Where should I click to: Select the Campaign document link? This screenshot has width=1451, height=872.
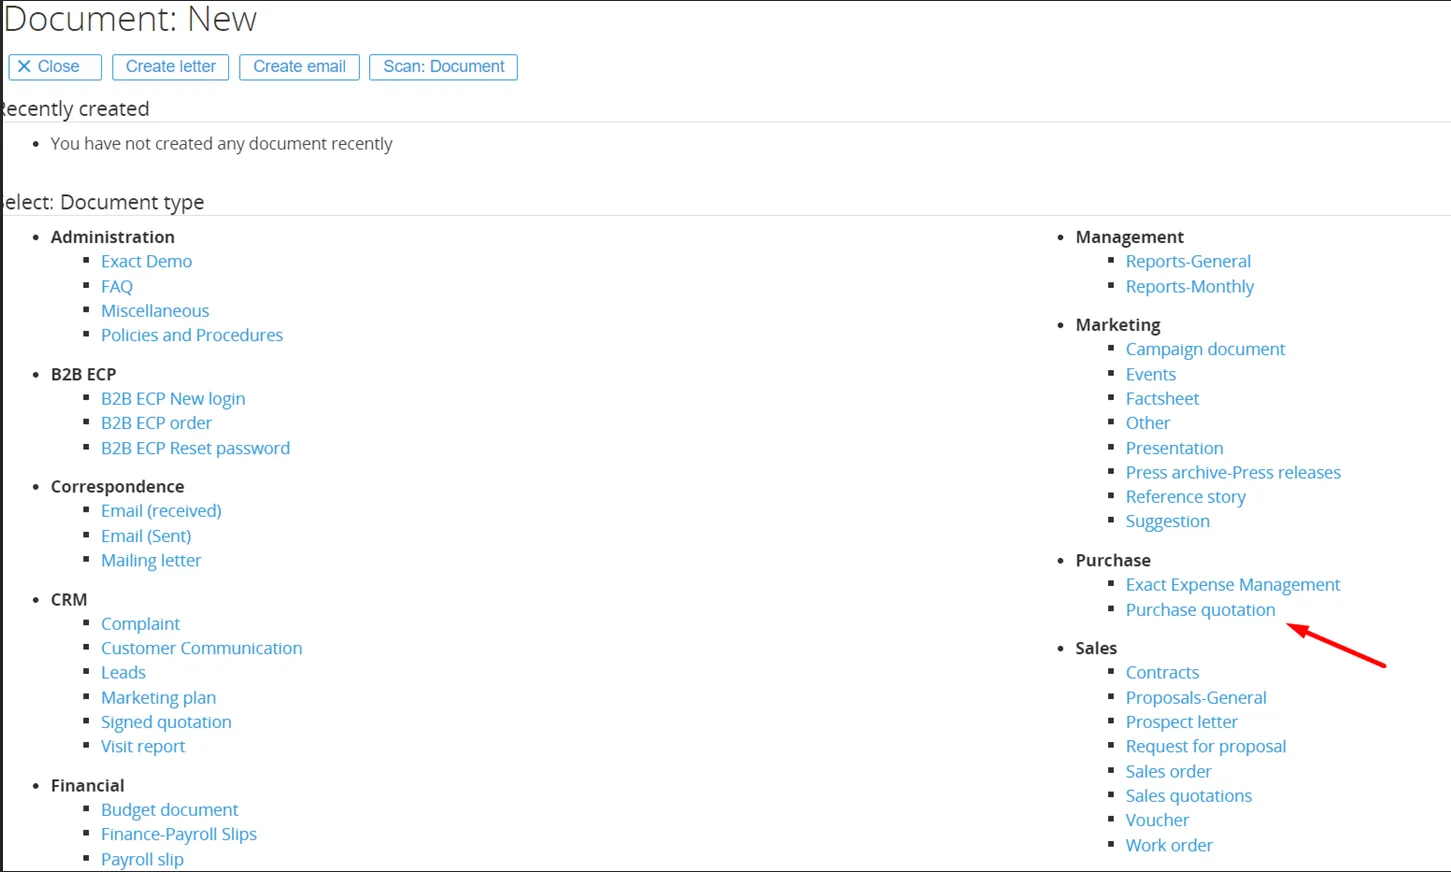click(x=1205, y=349)
